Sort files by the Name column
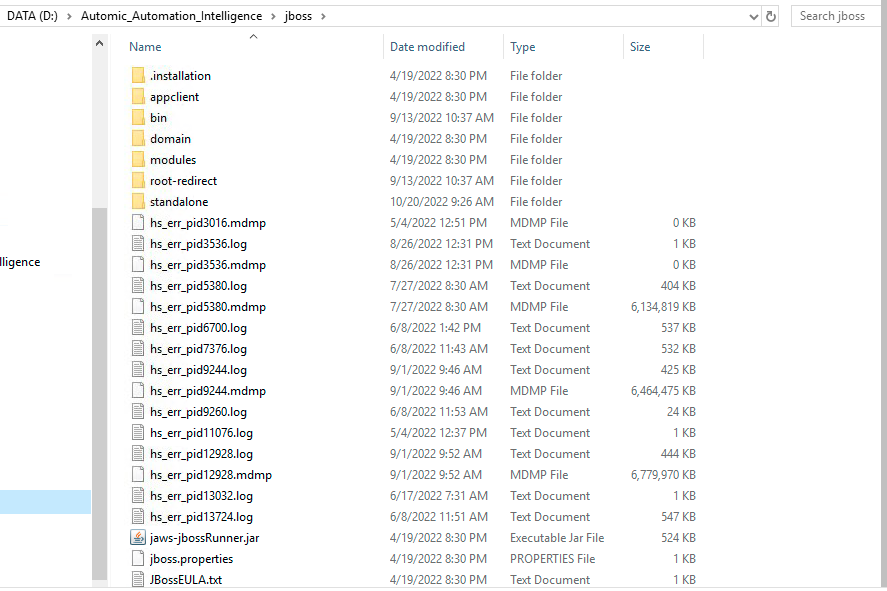Viewport: 887px width, 591px height. [x=145, y=47]
